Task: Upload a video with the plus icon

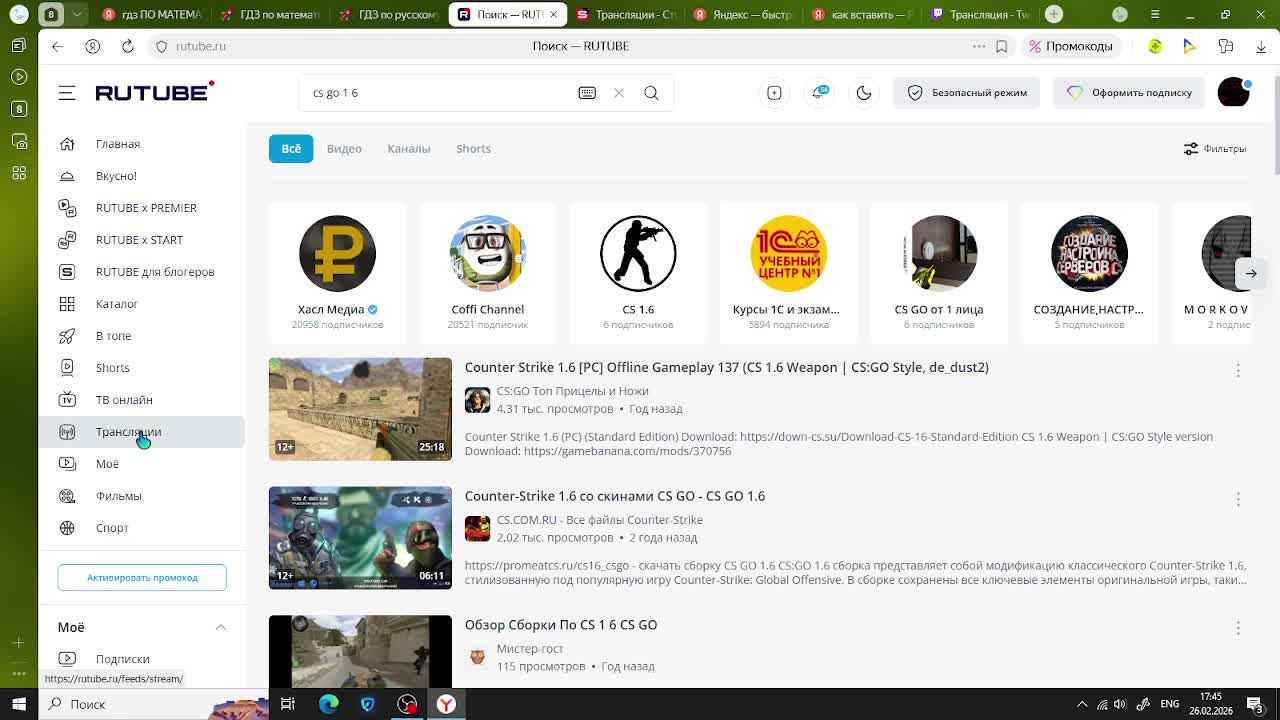Action: (774, 93)
